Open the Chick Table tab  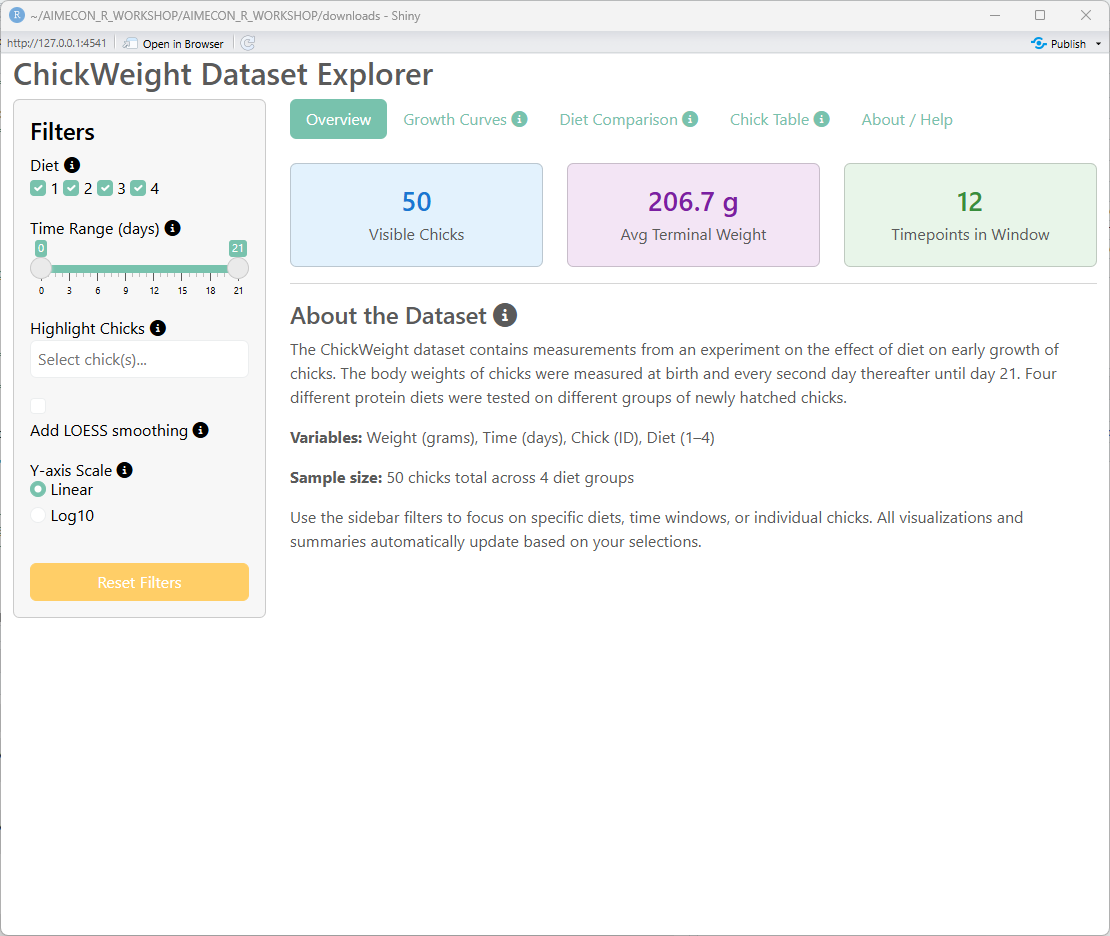click(x=769, y=119)
